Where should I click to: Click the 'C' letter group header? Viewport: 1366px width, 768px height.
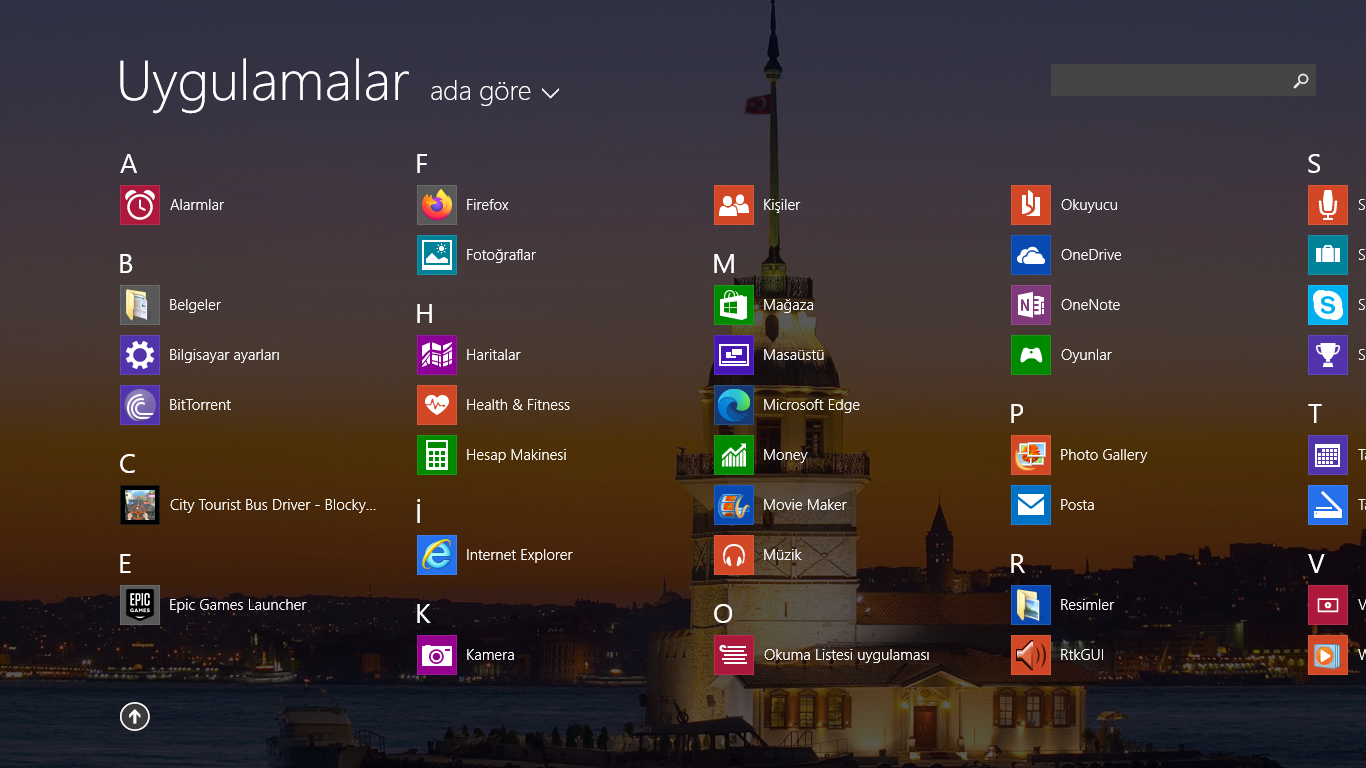[127, 464]
